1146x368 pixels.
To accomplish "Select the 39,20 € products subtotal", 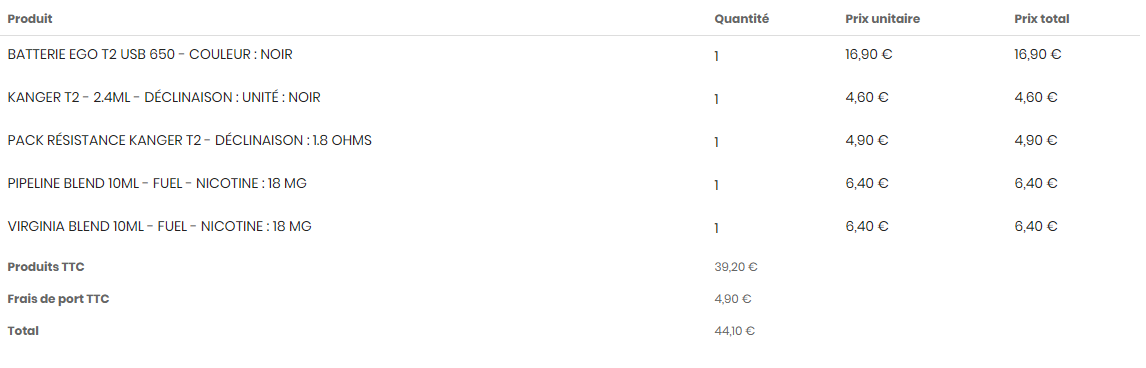I will pyautogui.click(x=736, y=267).
